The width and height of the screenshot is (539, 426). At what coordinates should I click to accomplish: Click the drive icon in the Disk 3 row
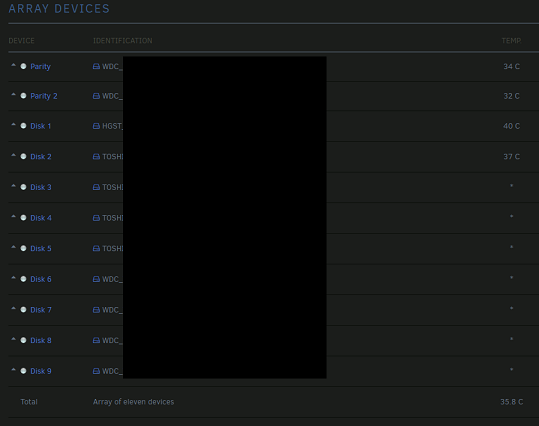pyautogui.click(x=96, y=187)
